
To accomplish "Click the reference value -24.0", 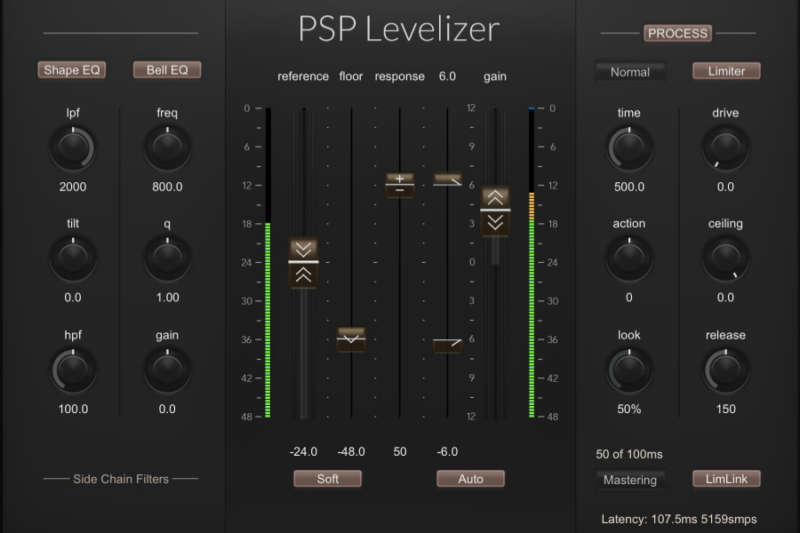I will tap(304, 452).
